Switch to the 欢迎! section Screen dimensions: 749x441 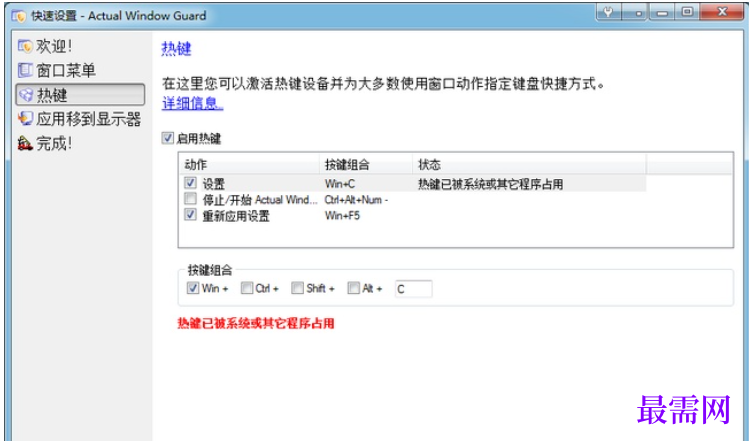[54, 46]
